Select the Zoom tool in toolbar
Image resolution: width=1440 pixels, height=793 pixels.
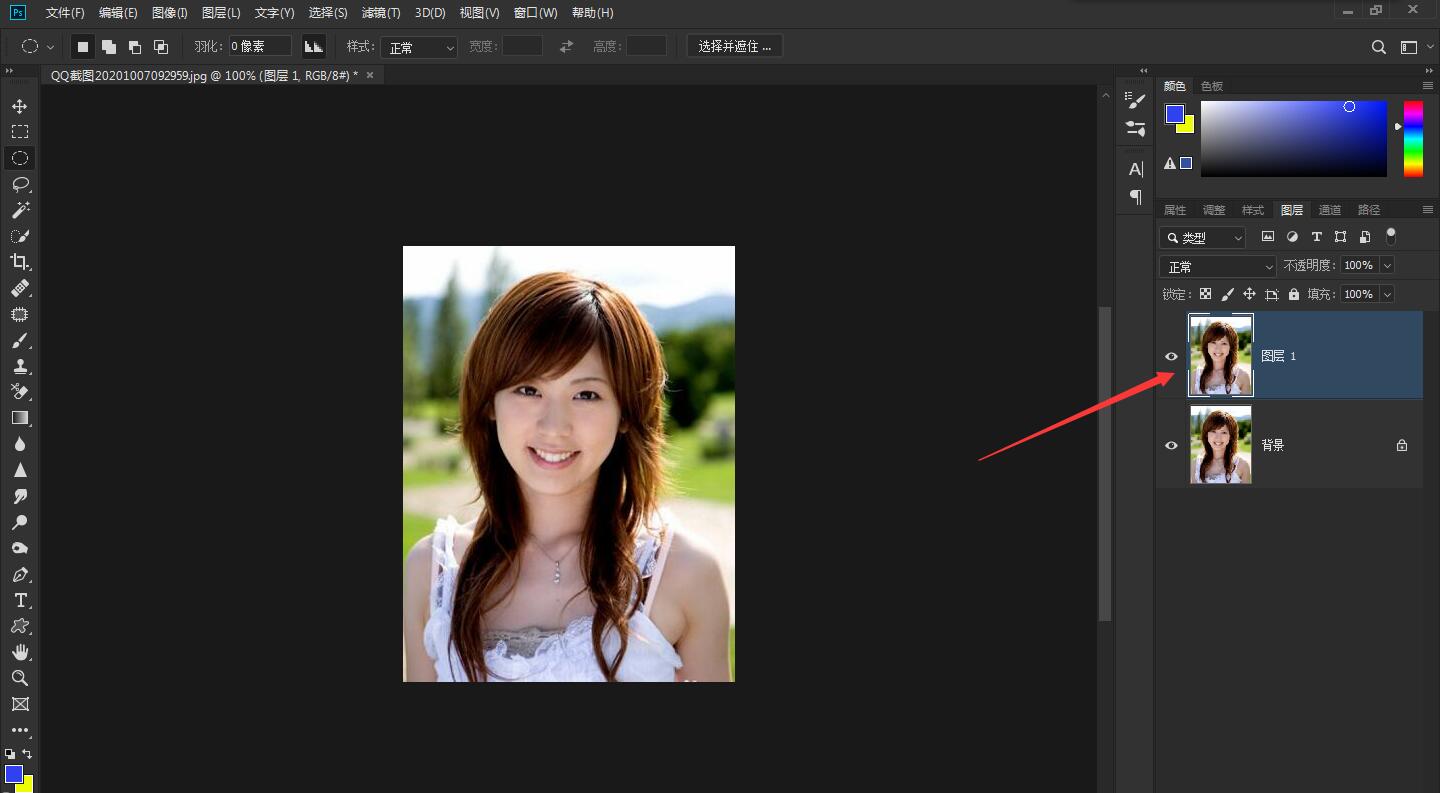click(x=20, y=678)
